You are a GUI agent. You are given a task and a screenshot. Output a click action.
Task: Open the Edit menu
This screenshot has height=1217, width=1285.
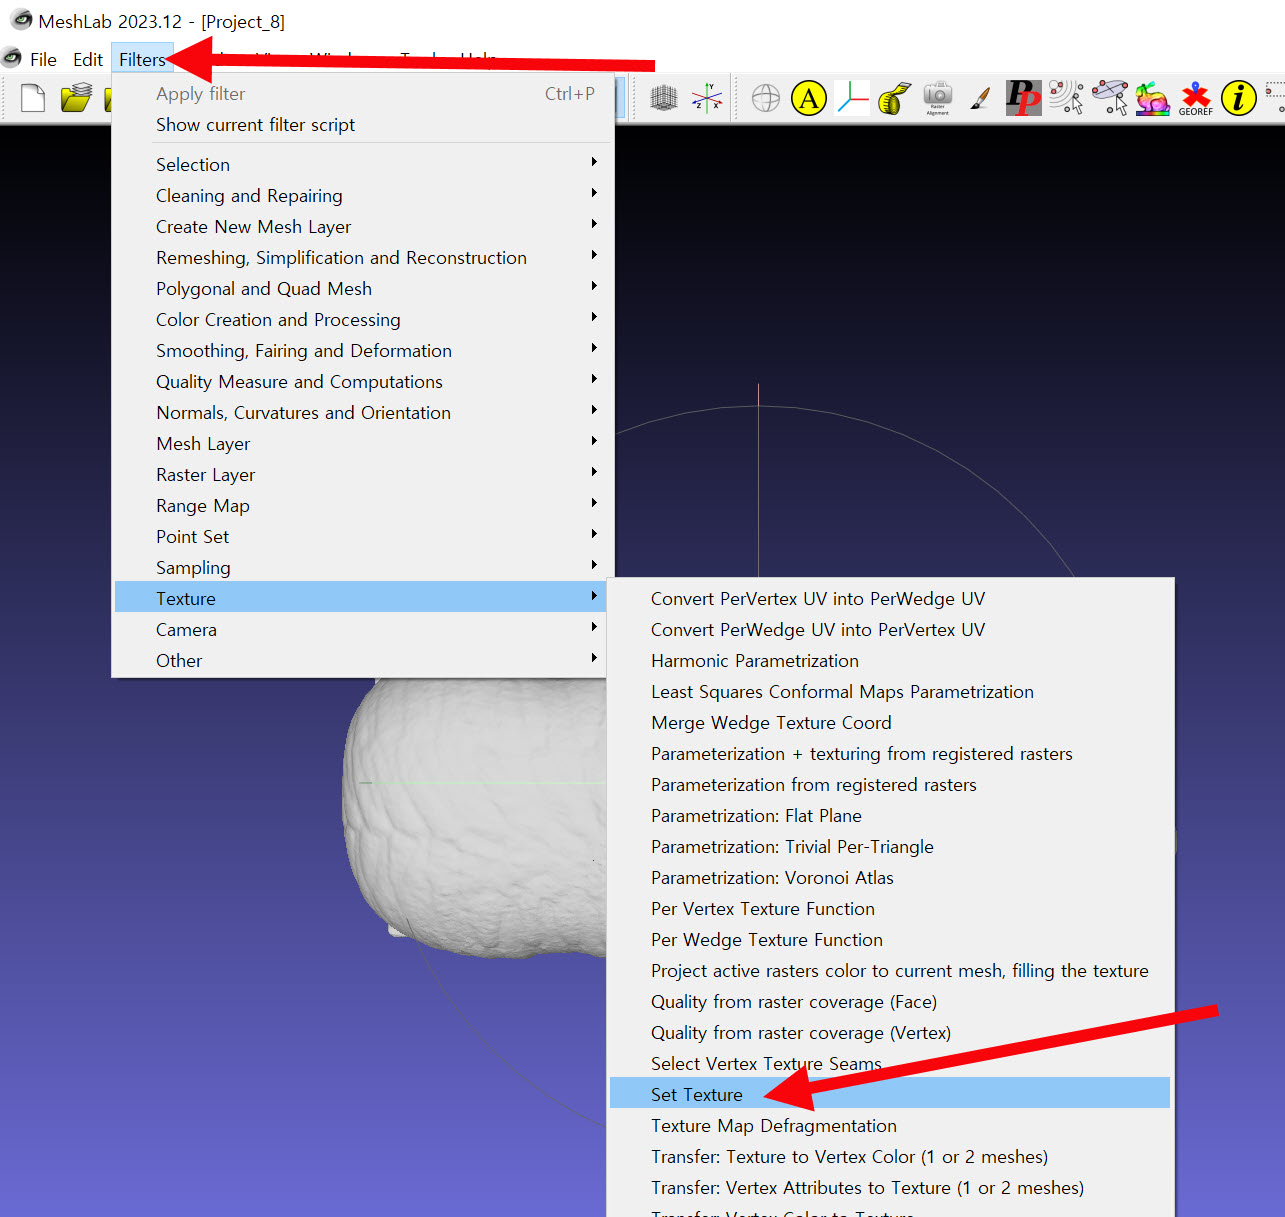pyautogui.click(x=88, y=59)
